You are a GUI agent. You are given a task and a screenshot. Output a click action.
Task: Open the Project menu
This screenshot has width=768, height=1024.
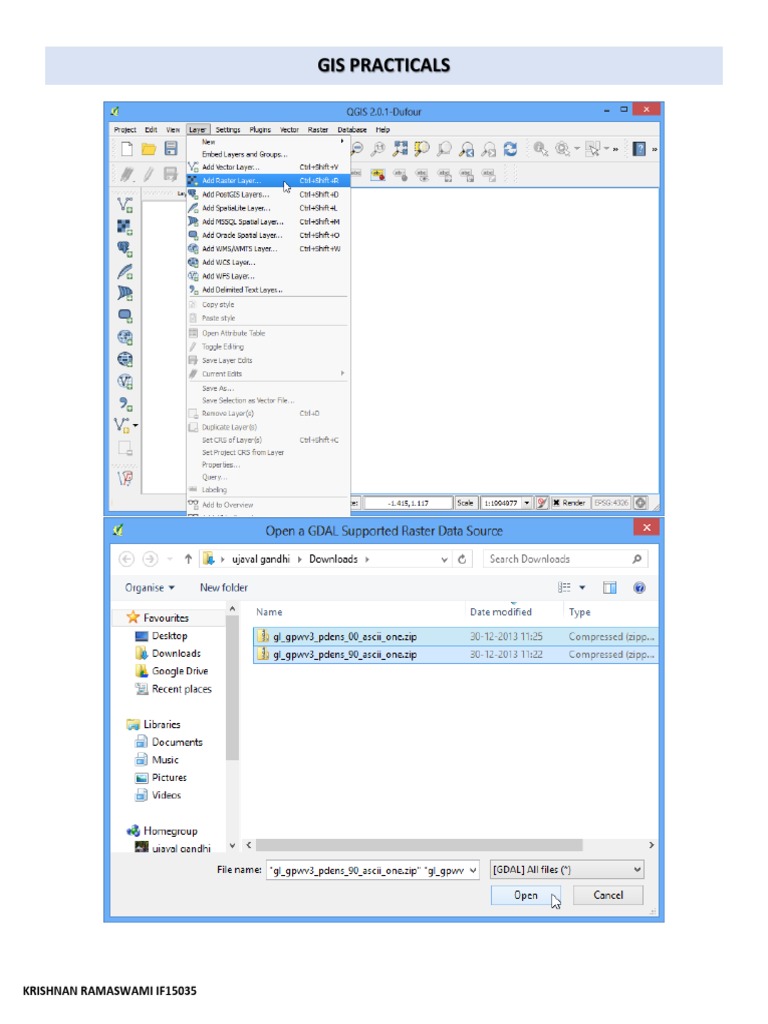point(125,129)
